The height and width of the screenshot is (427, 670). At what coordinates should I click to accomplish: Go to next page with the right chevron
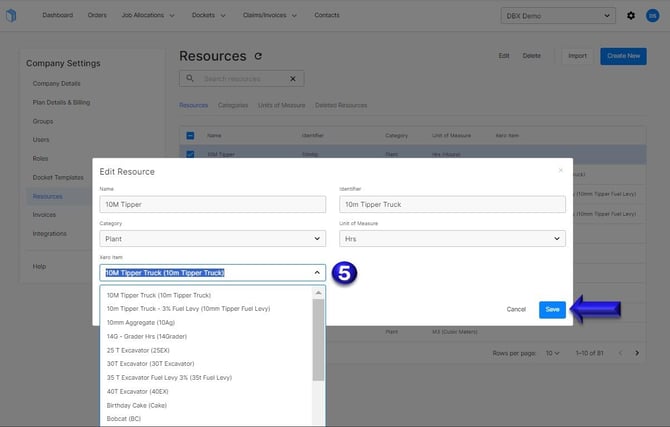[637, 353]
